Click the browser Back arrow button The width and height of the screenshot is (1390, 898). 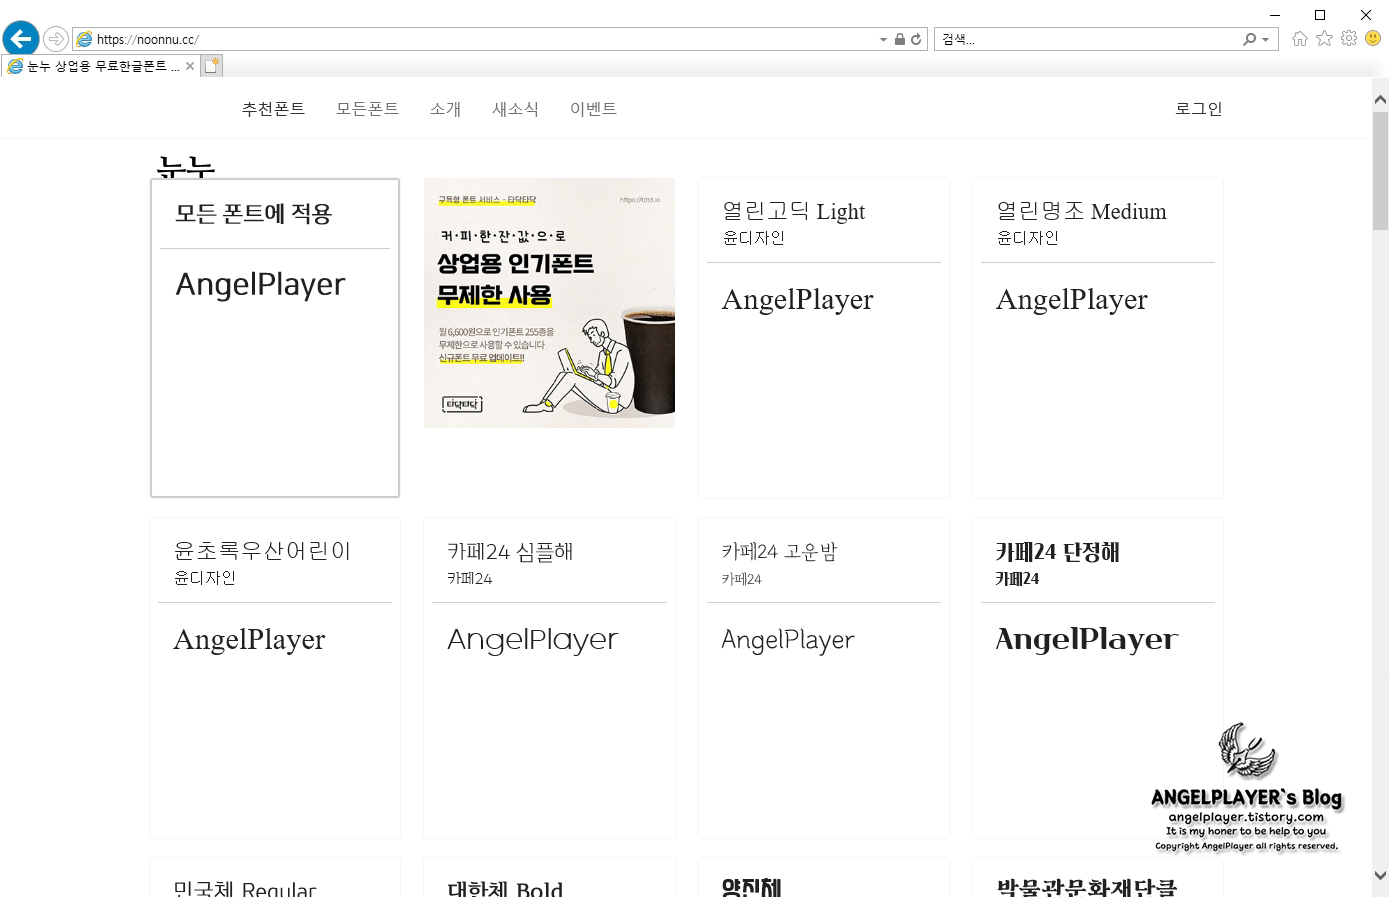pos(21,39)
